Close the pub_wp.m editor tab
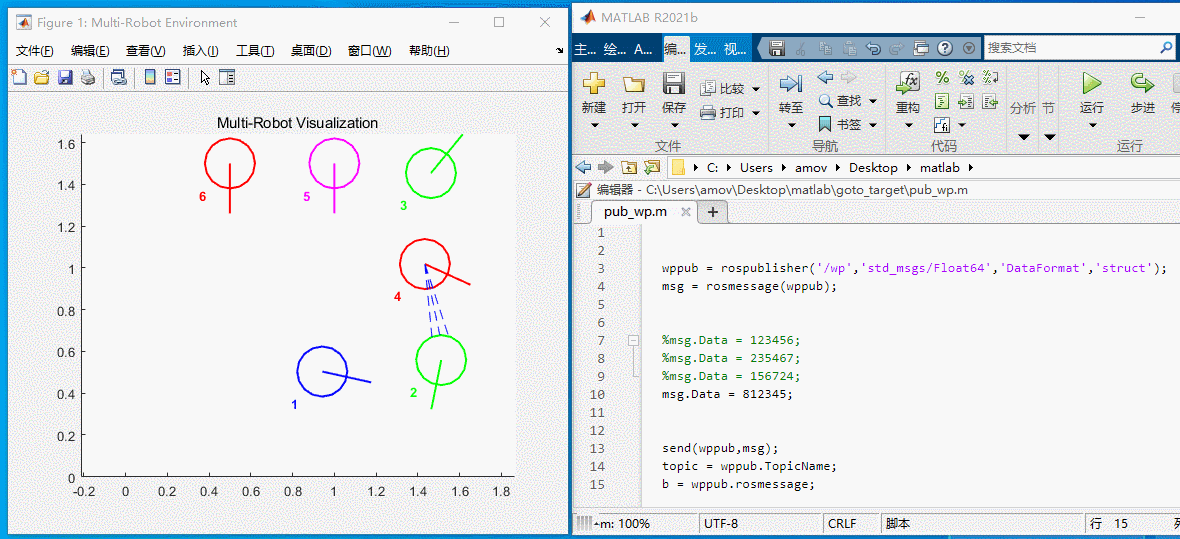This screenshot has width=1180, height=539. (x=686, y=212)
